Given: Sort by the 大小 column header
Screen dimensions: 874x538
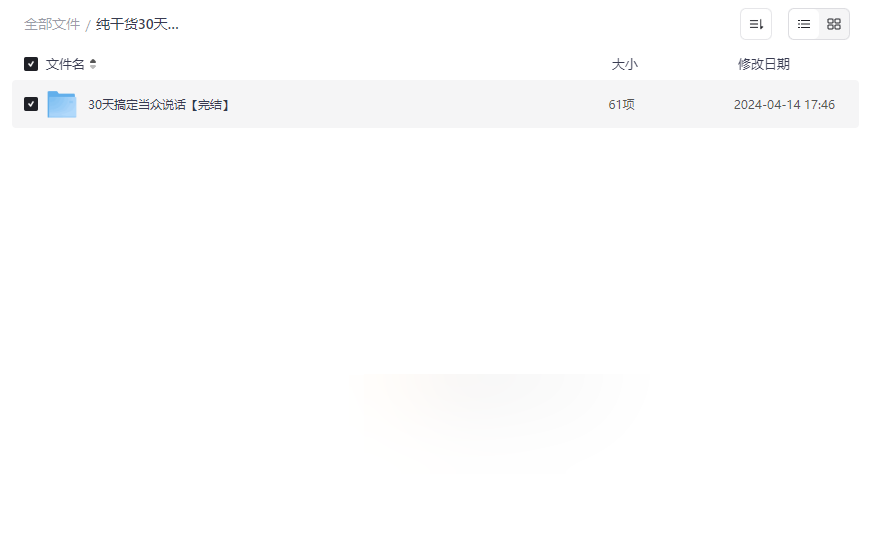Looking at the screenshot, I should (624, 64).
